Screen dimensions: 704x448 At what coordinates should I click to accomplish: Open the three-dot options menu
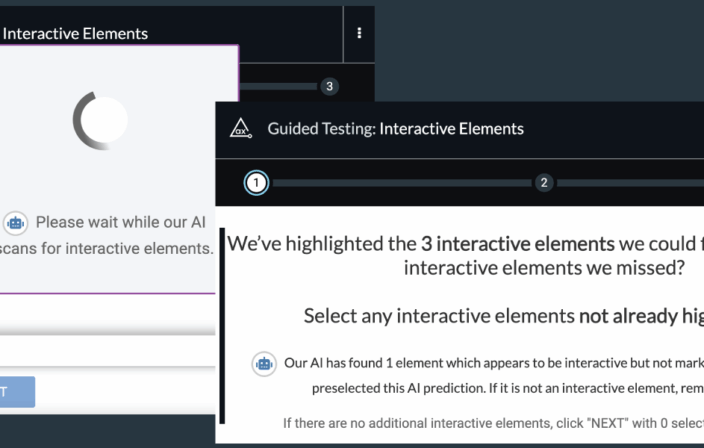(x=359, y=33)
